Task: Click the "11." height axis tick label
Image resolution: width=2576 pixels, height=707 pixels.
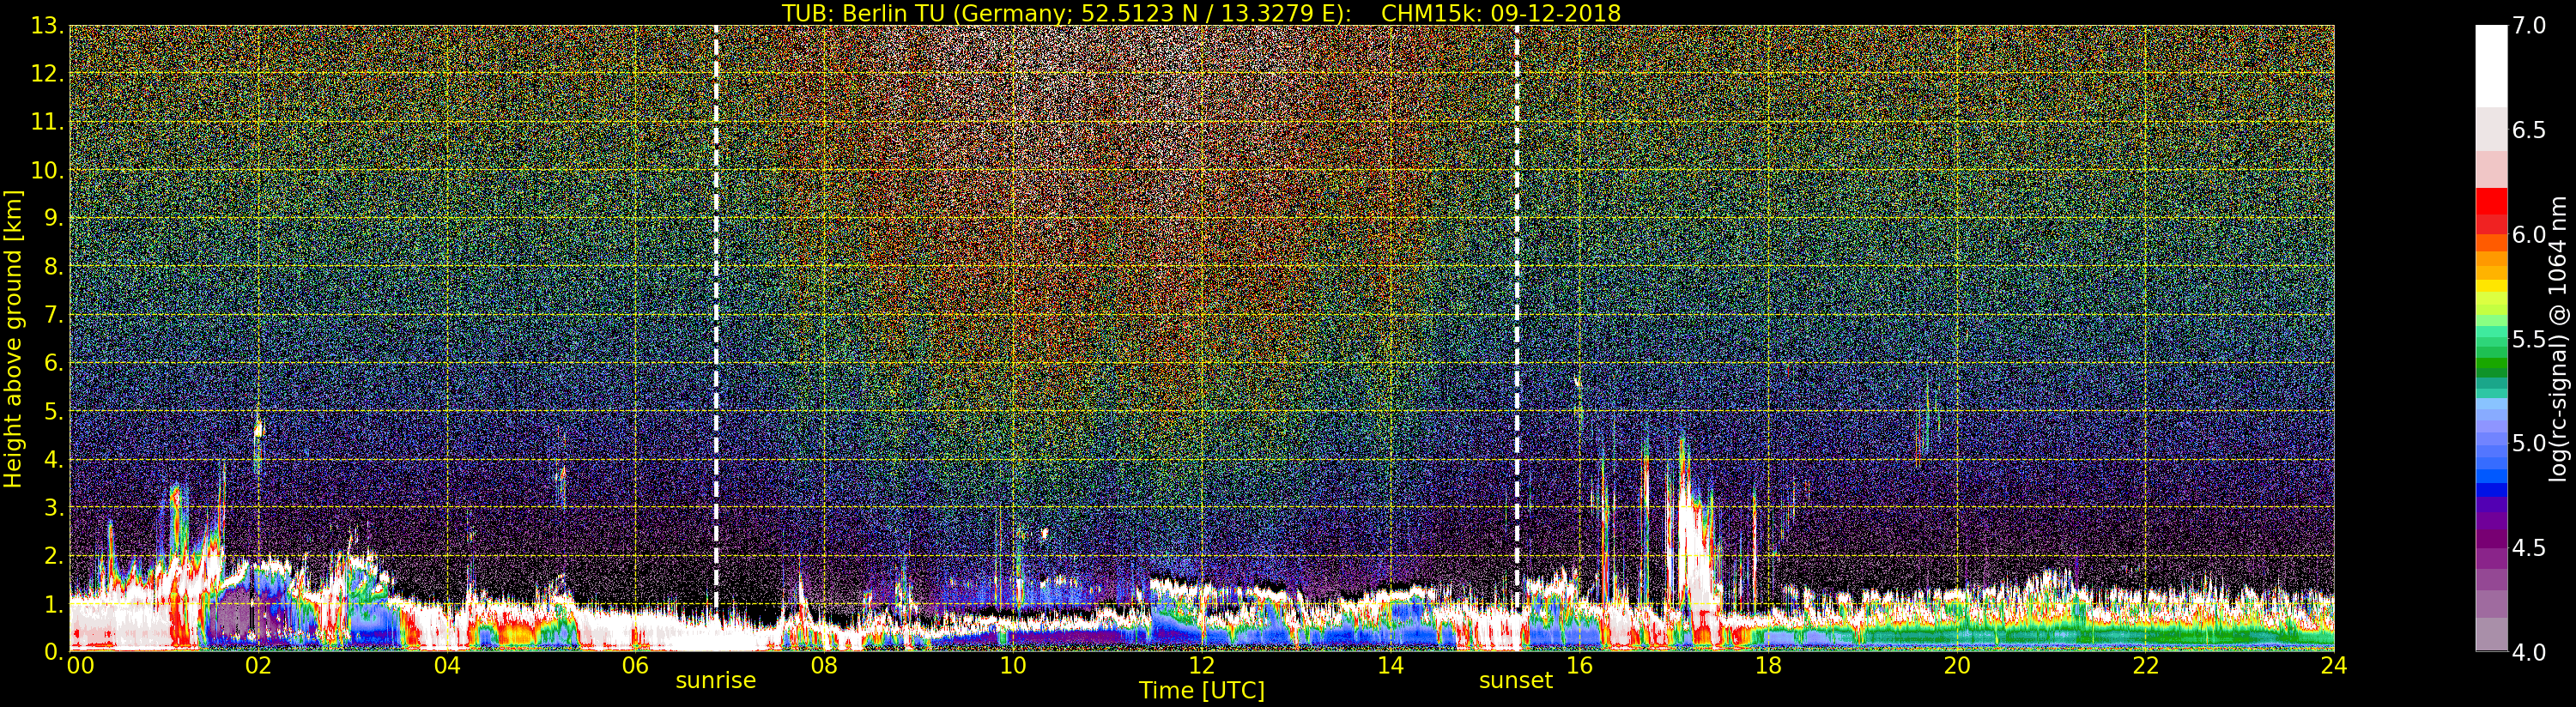Action: point(48,122)
